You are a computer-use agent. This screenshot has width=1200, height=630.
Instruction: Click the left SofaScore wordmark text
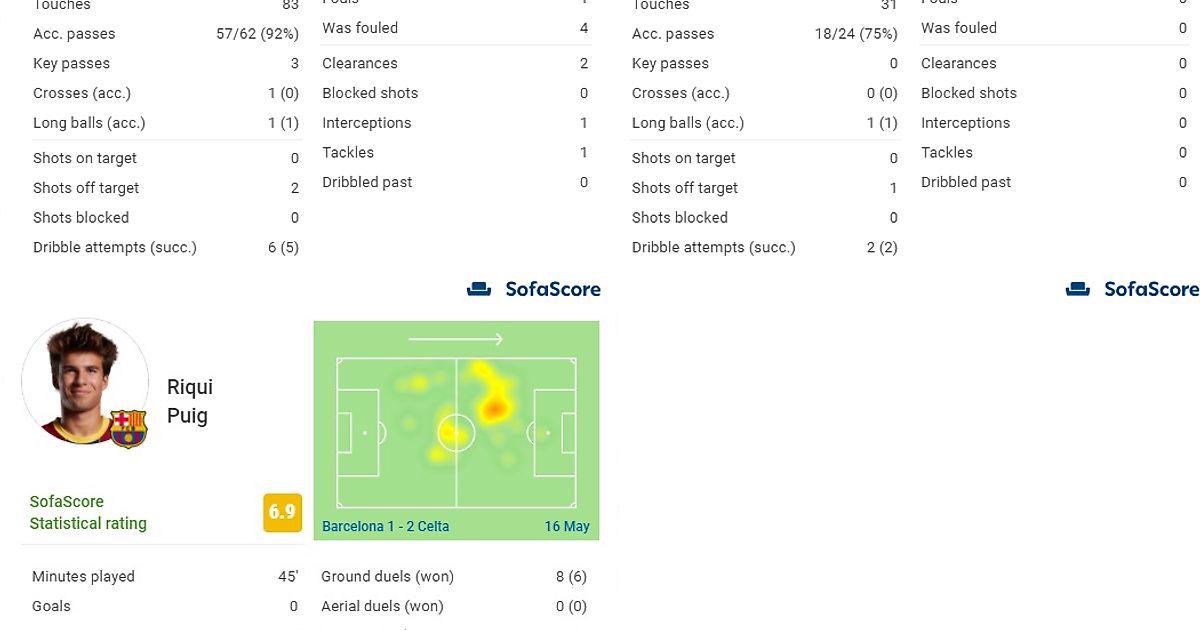[x=553, y=289]
